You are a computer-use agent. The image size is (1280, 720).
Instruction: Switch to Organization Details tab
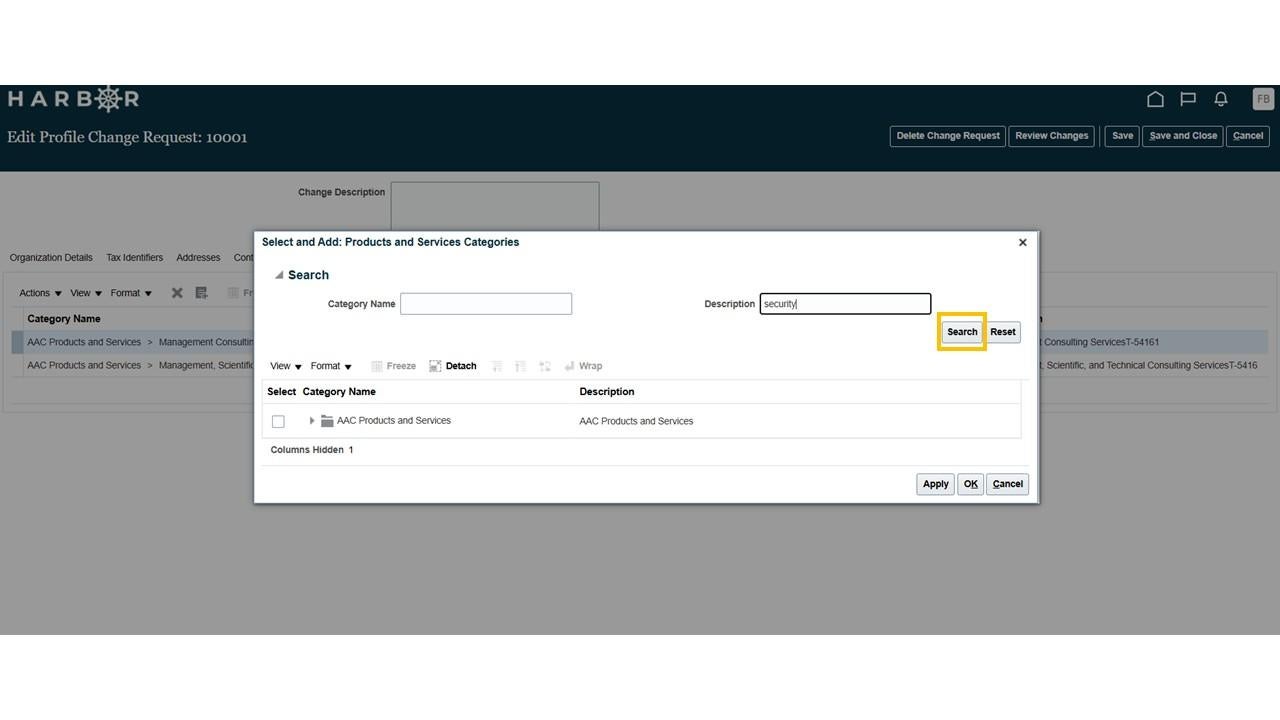tap(51, 258)
